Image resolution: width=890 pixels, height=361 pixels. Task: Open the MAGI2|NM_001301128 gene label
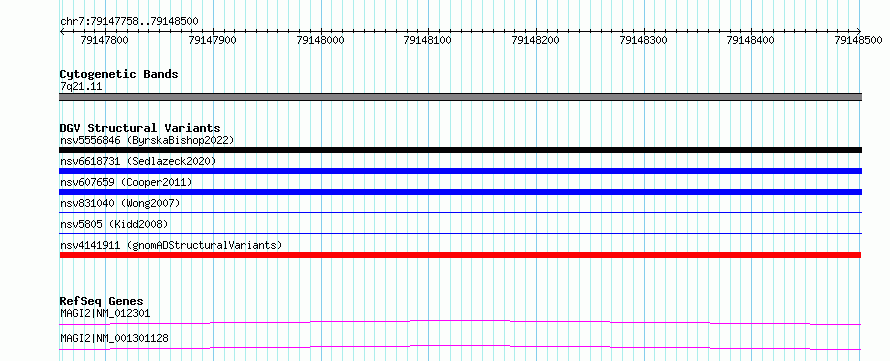pyautogui.click(x=114, y=338)
